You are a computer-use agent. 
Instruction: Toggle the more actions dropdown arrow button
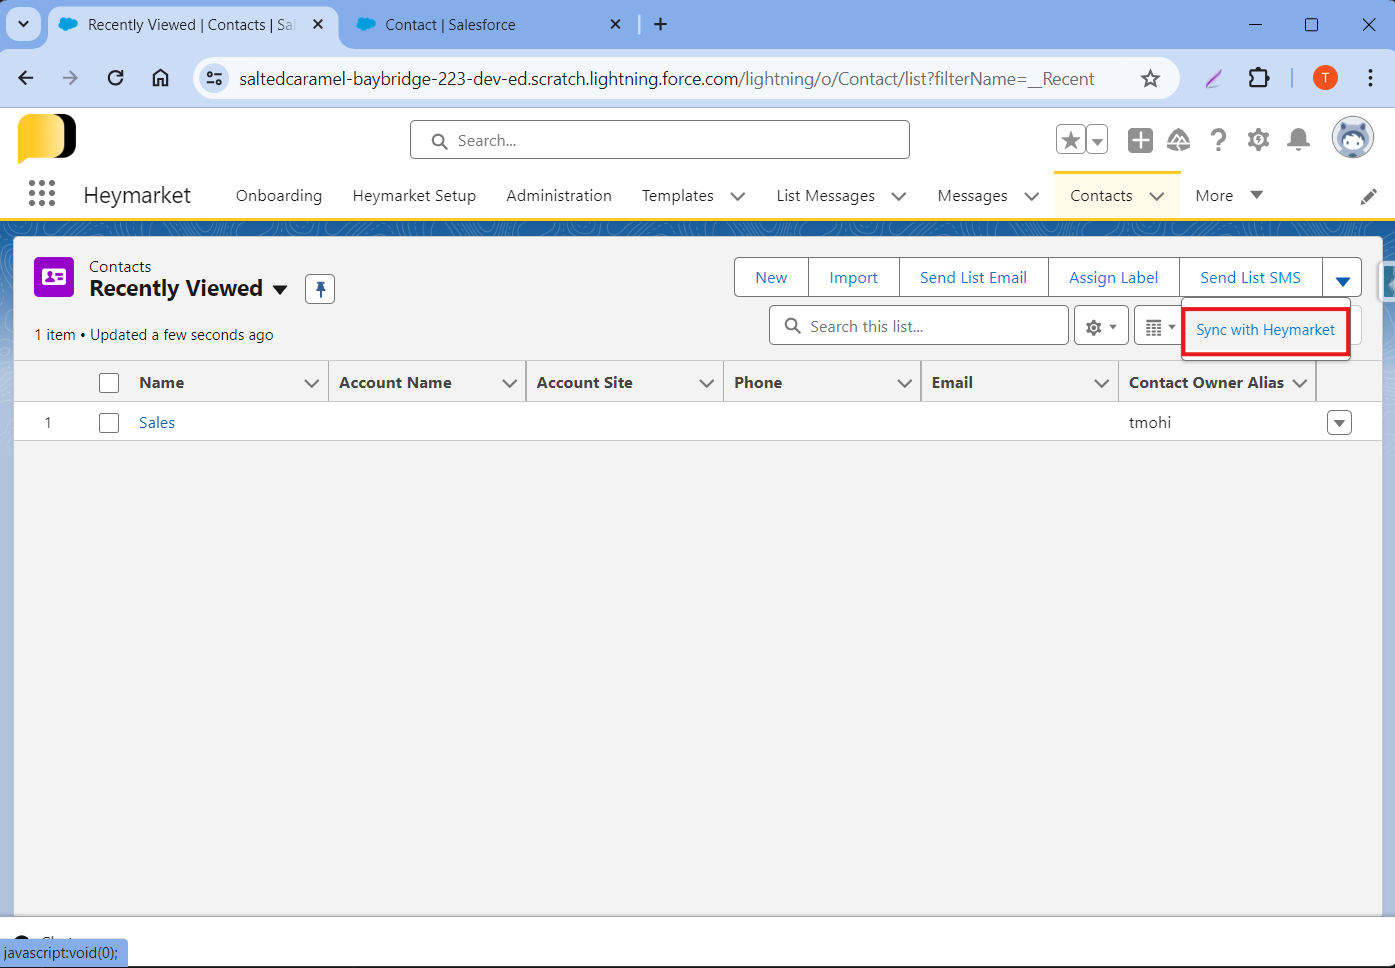pyautogui.click(x=1342, y=278)
